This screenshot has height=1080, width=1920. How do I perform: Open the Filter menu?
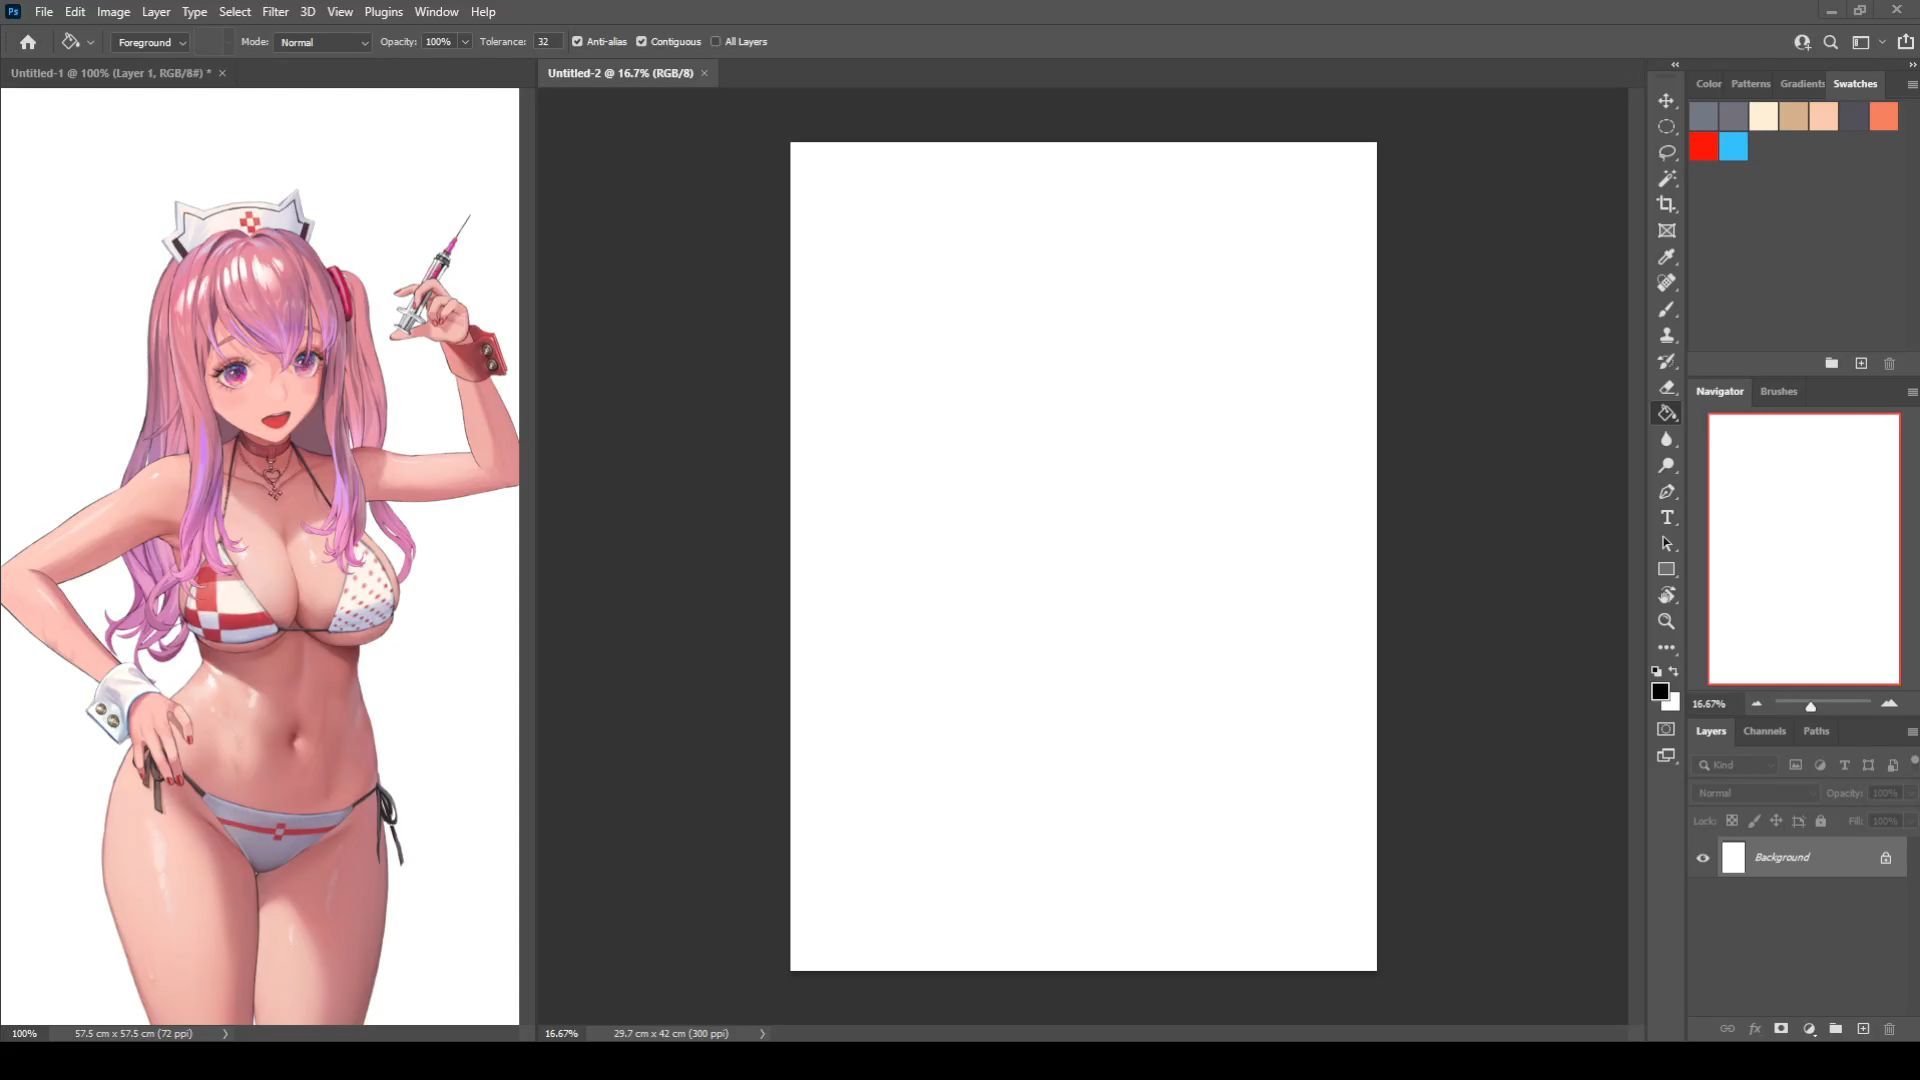click(275, 12)
